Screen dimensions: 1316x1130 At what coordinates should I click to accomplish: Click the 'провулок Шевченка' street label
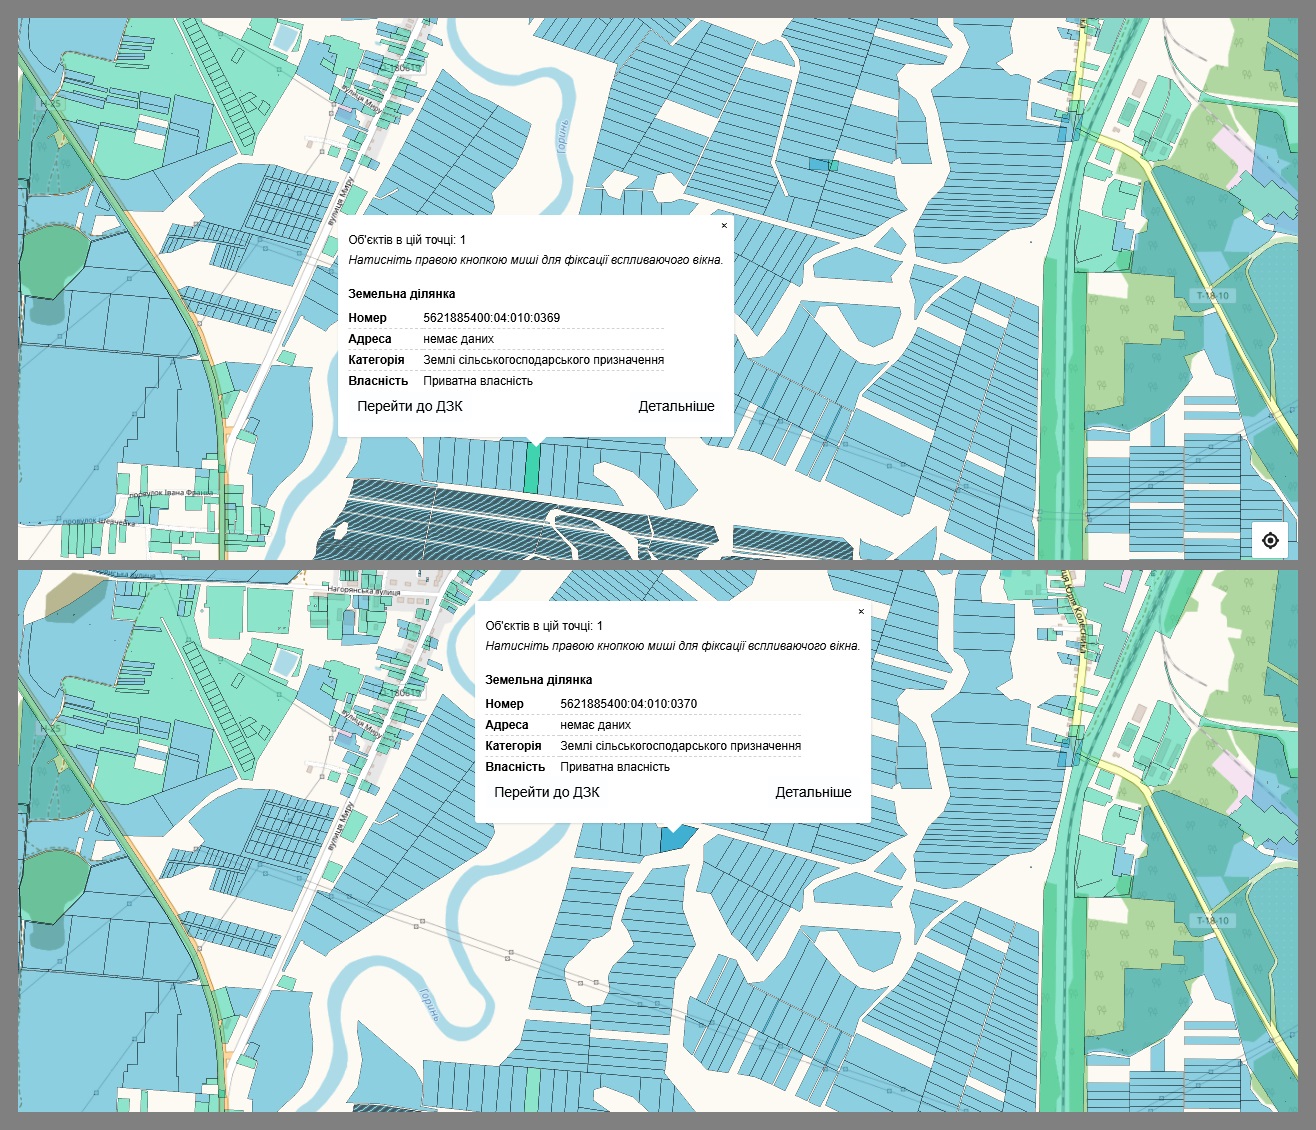pos(98,522)
